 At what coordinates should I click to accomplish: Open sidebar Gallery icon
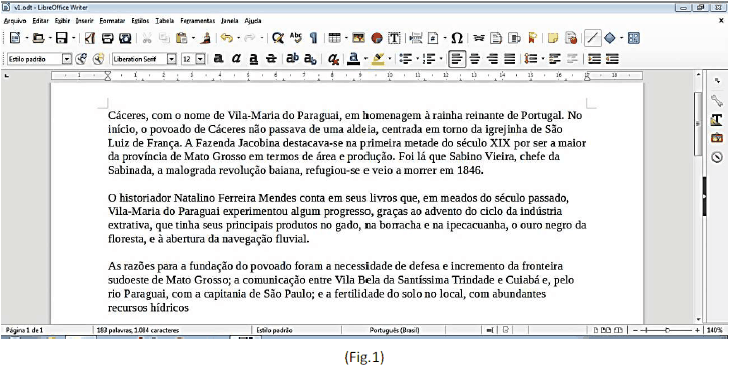pyautogui.click(x=716, y=138)
